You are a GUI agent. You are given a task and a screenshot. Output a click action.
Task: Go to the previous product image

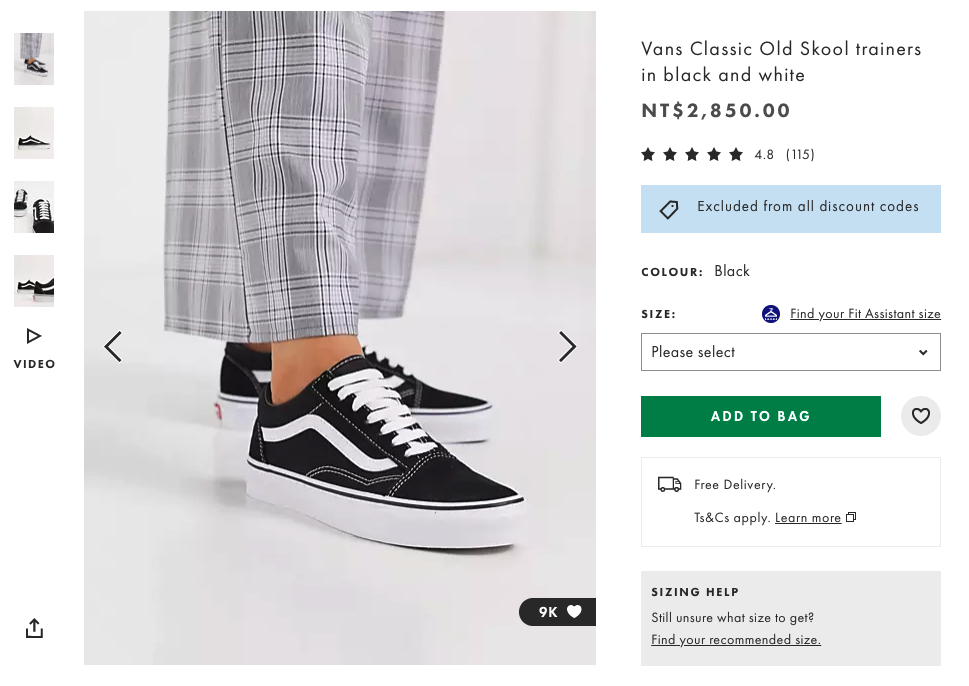[x=113, y=347]
